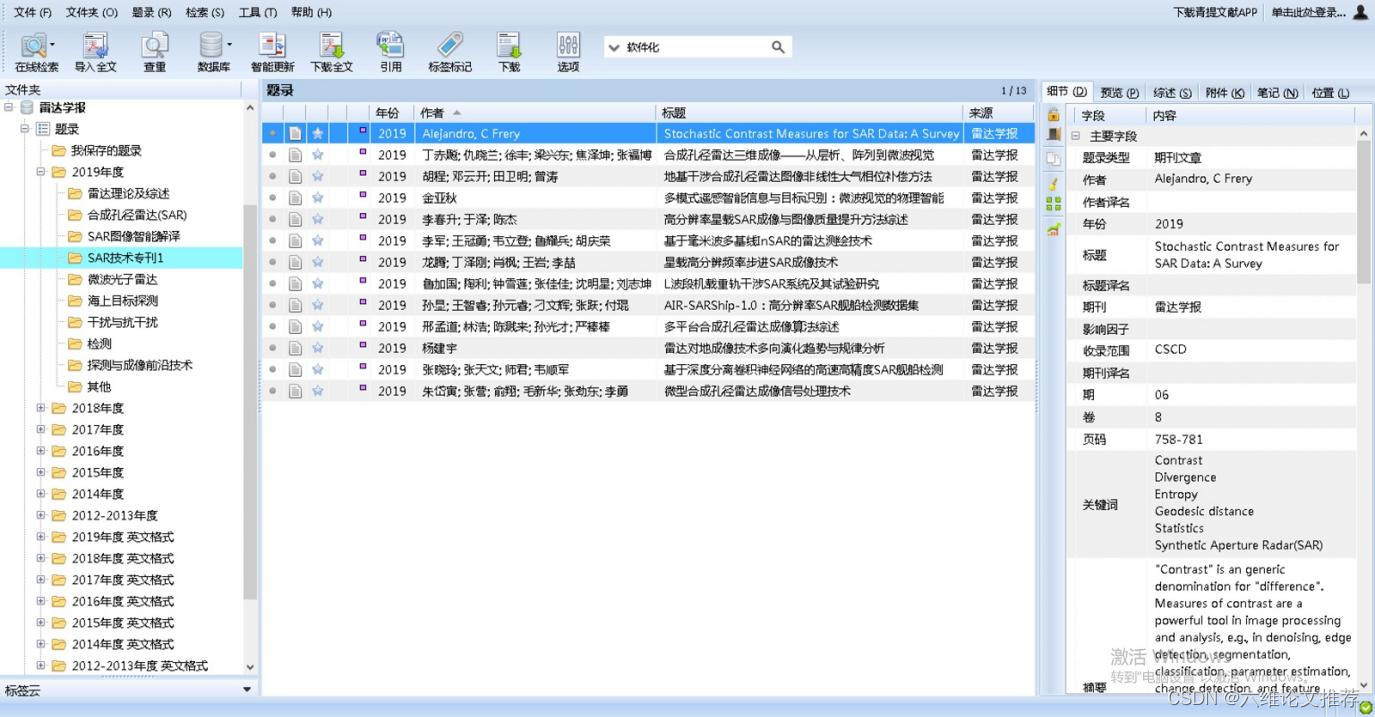
Task: Click the green status icon at bottom-right corner
Action: pos(1366,707)
